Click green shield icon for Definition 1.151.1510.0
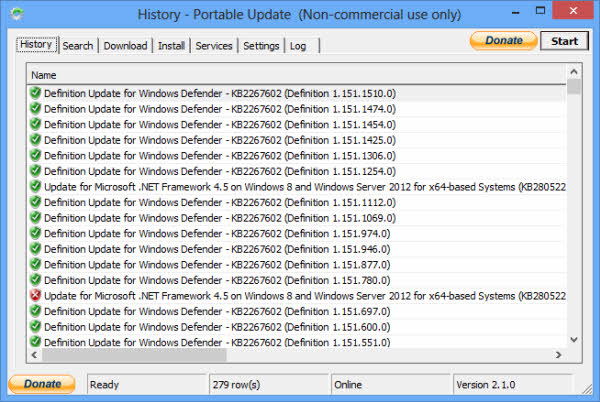Viewport: 600px width, 402px height. (35, 93)
